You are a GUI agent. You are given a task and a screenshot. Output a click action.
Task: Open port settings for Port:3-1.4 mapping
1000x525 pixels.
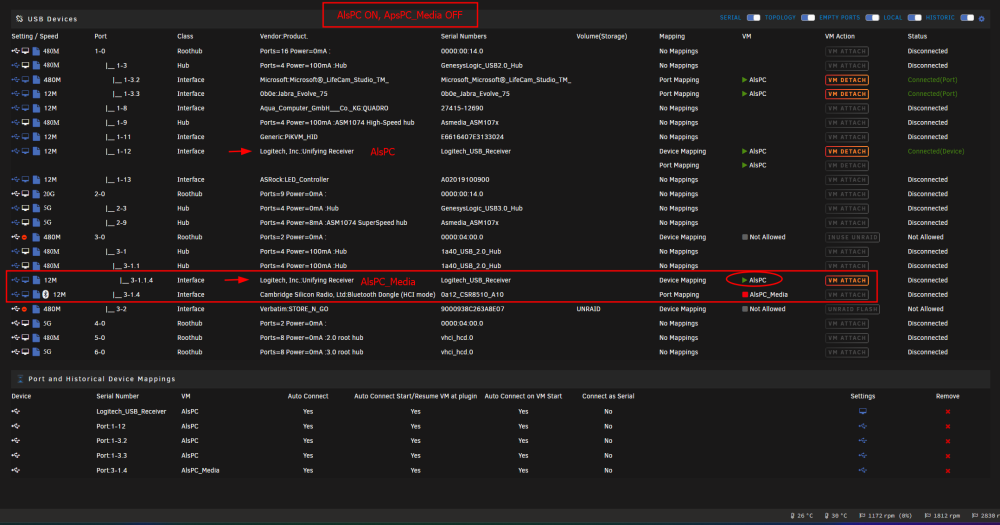click(863, 470)
